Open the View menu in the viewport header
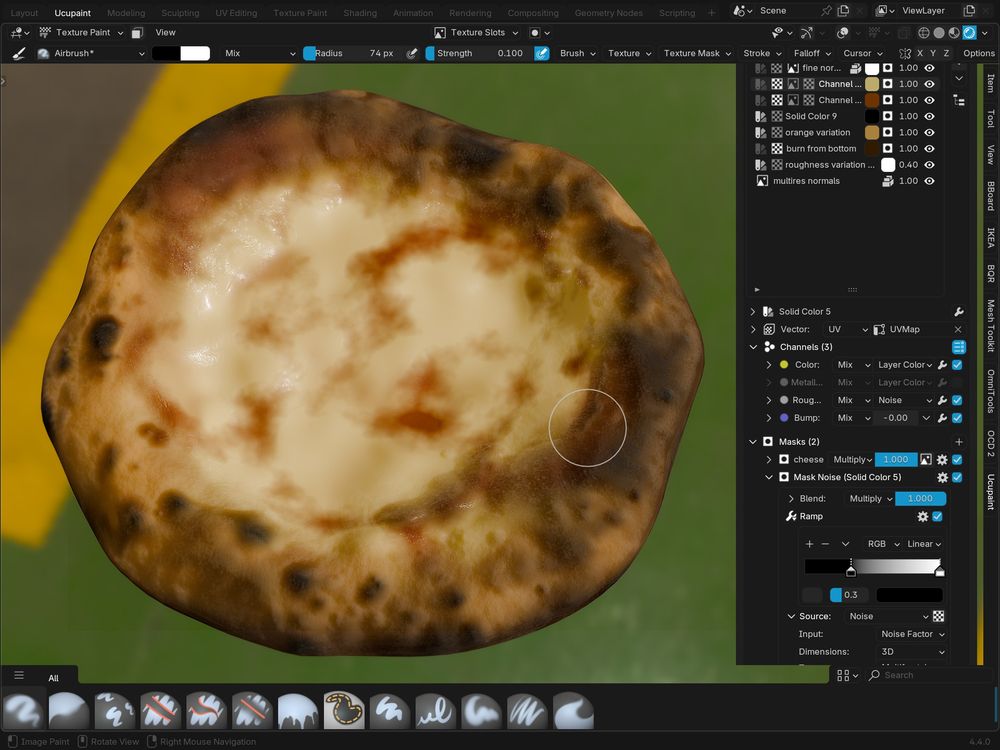The image size is (1000, 750). click(165, 33)
